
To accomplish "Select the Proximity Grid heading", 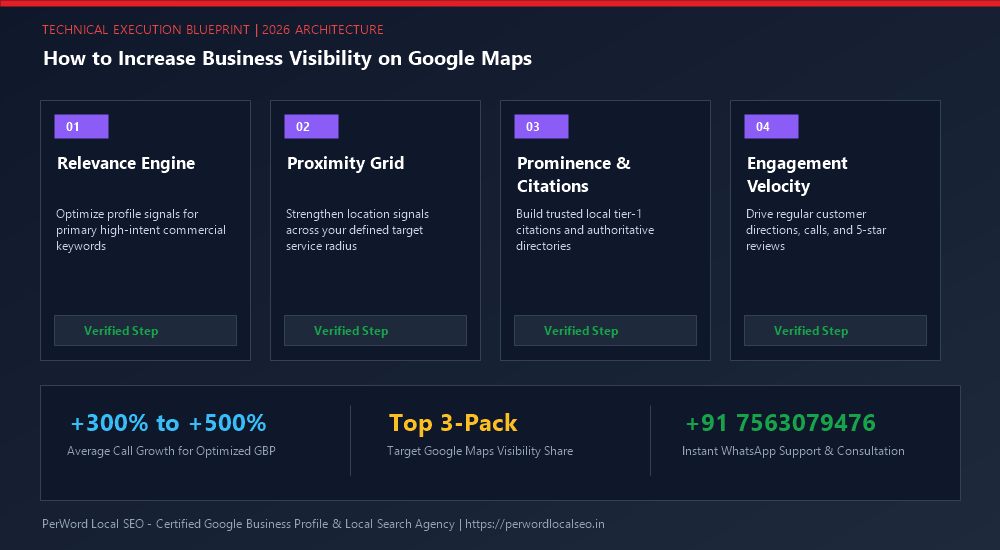I will (346, 163).
